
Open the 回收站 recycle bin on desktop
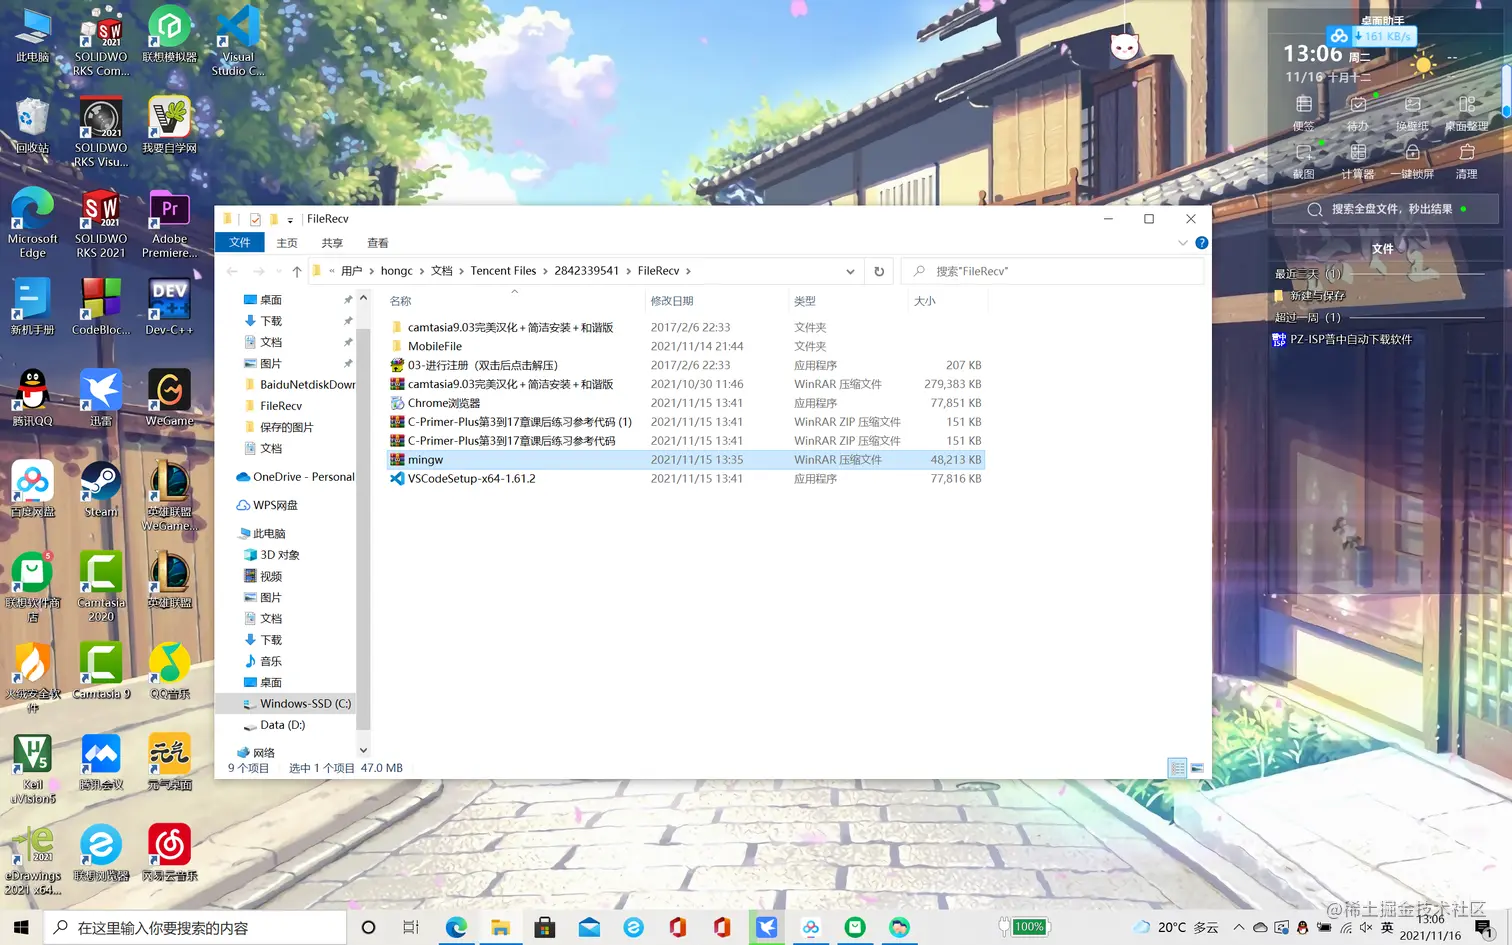(32, 126)
